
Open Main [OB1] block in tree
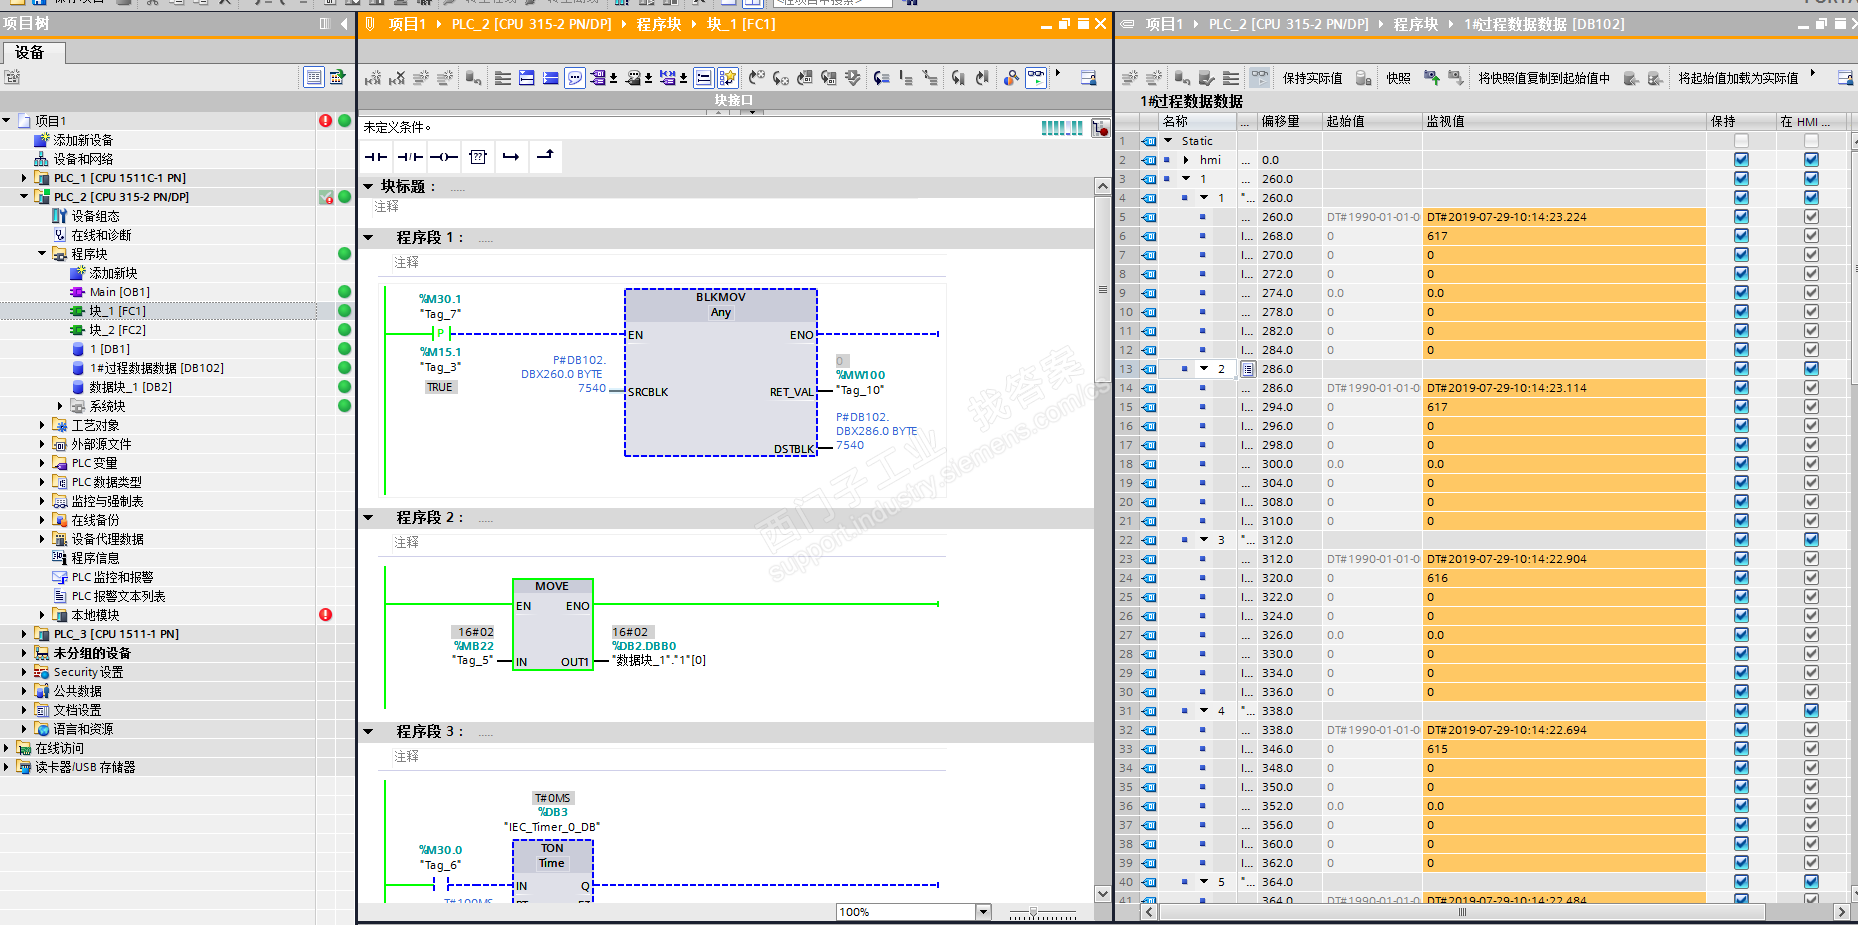(x=119, y=292)
